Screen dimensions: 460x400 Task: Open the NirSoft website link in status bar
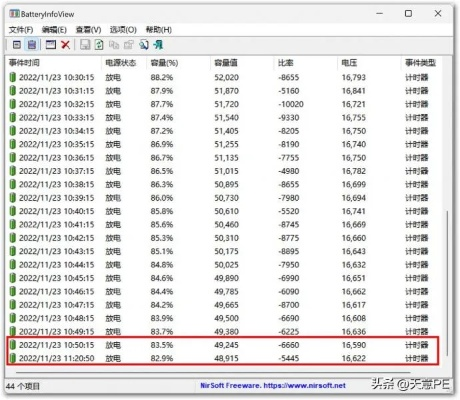click(273, 386)
